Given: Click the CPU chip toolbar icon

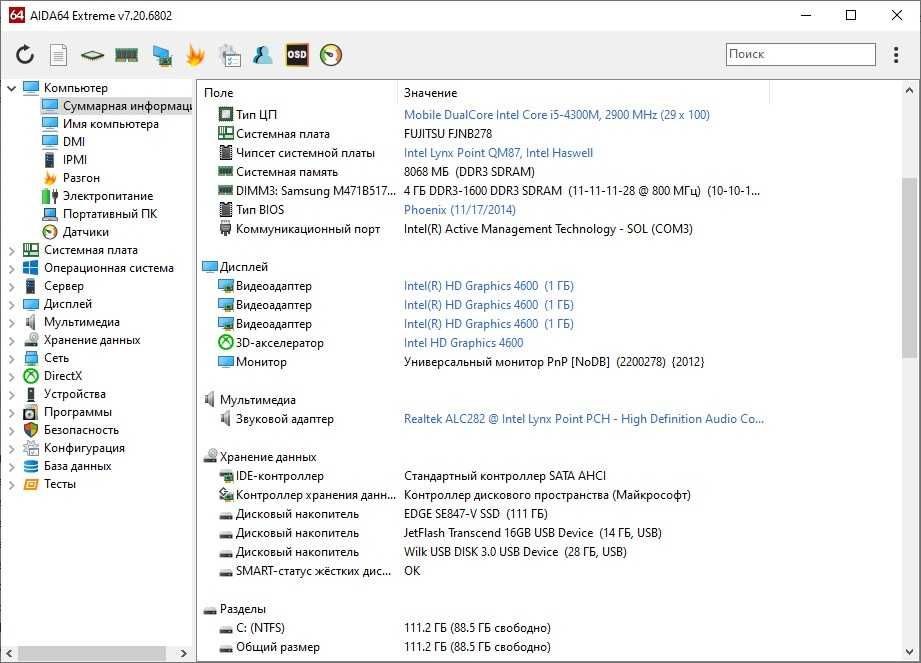Looking at the screenshot, I should click(92, 55).
